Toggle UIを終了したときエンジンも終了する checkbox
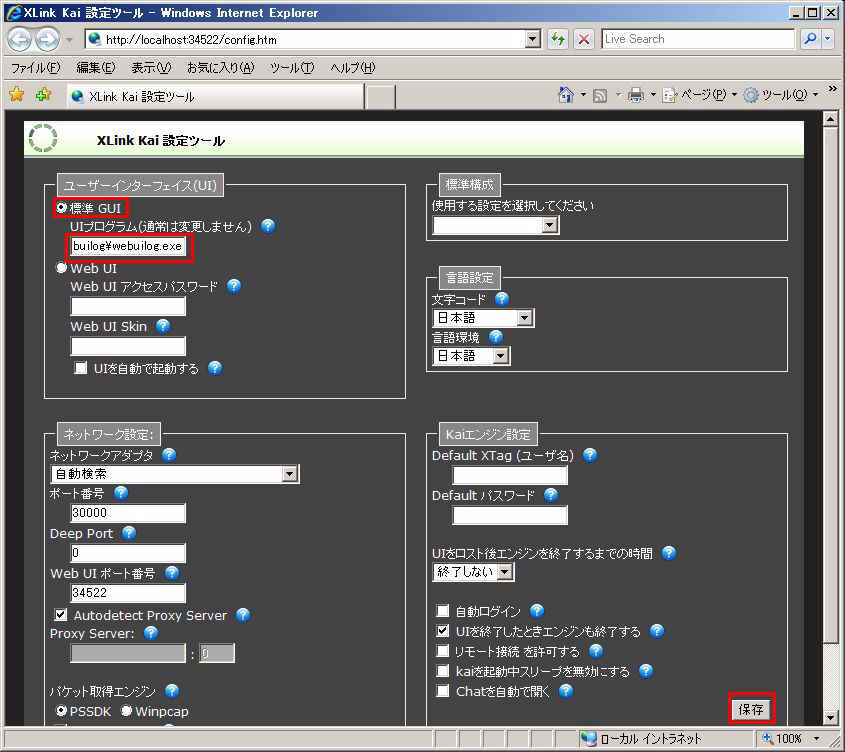This screenshot has height=752, width=845. point(442,631)
